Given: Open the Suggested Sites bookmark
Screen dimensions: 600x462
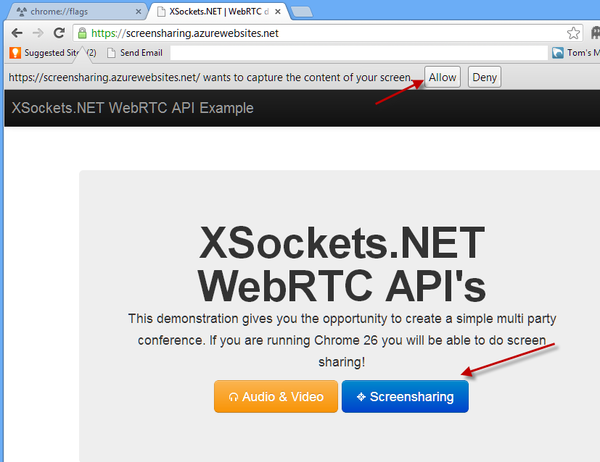Looking at the screenshot, I should tap(56, 53).
